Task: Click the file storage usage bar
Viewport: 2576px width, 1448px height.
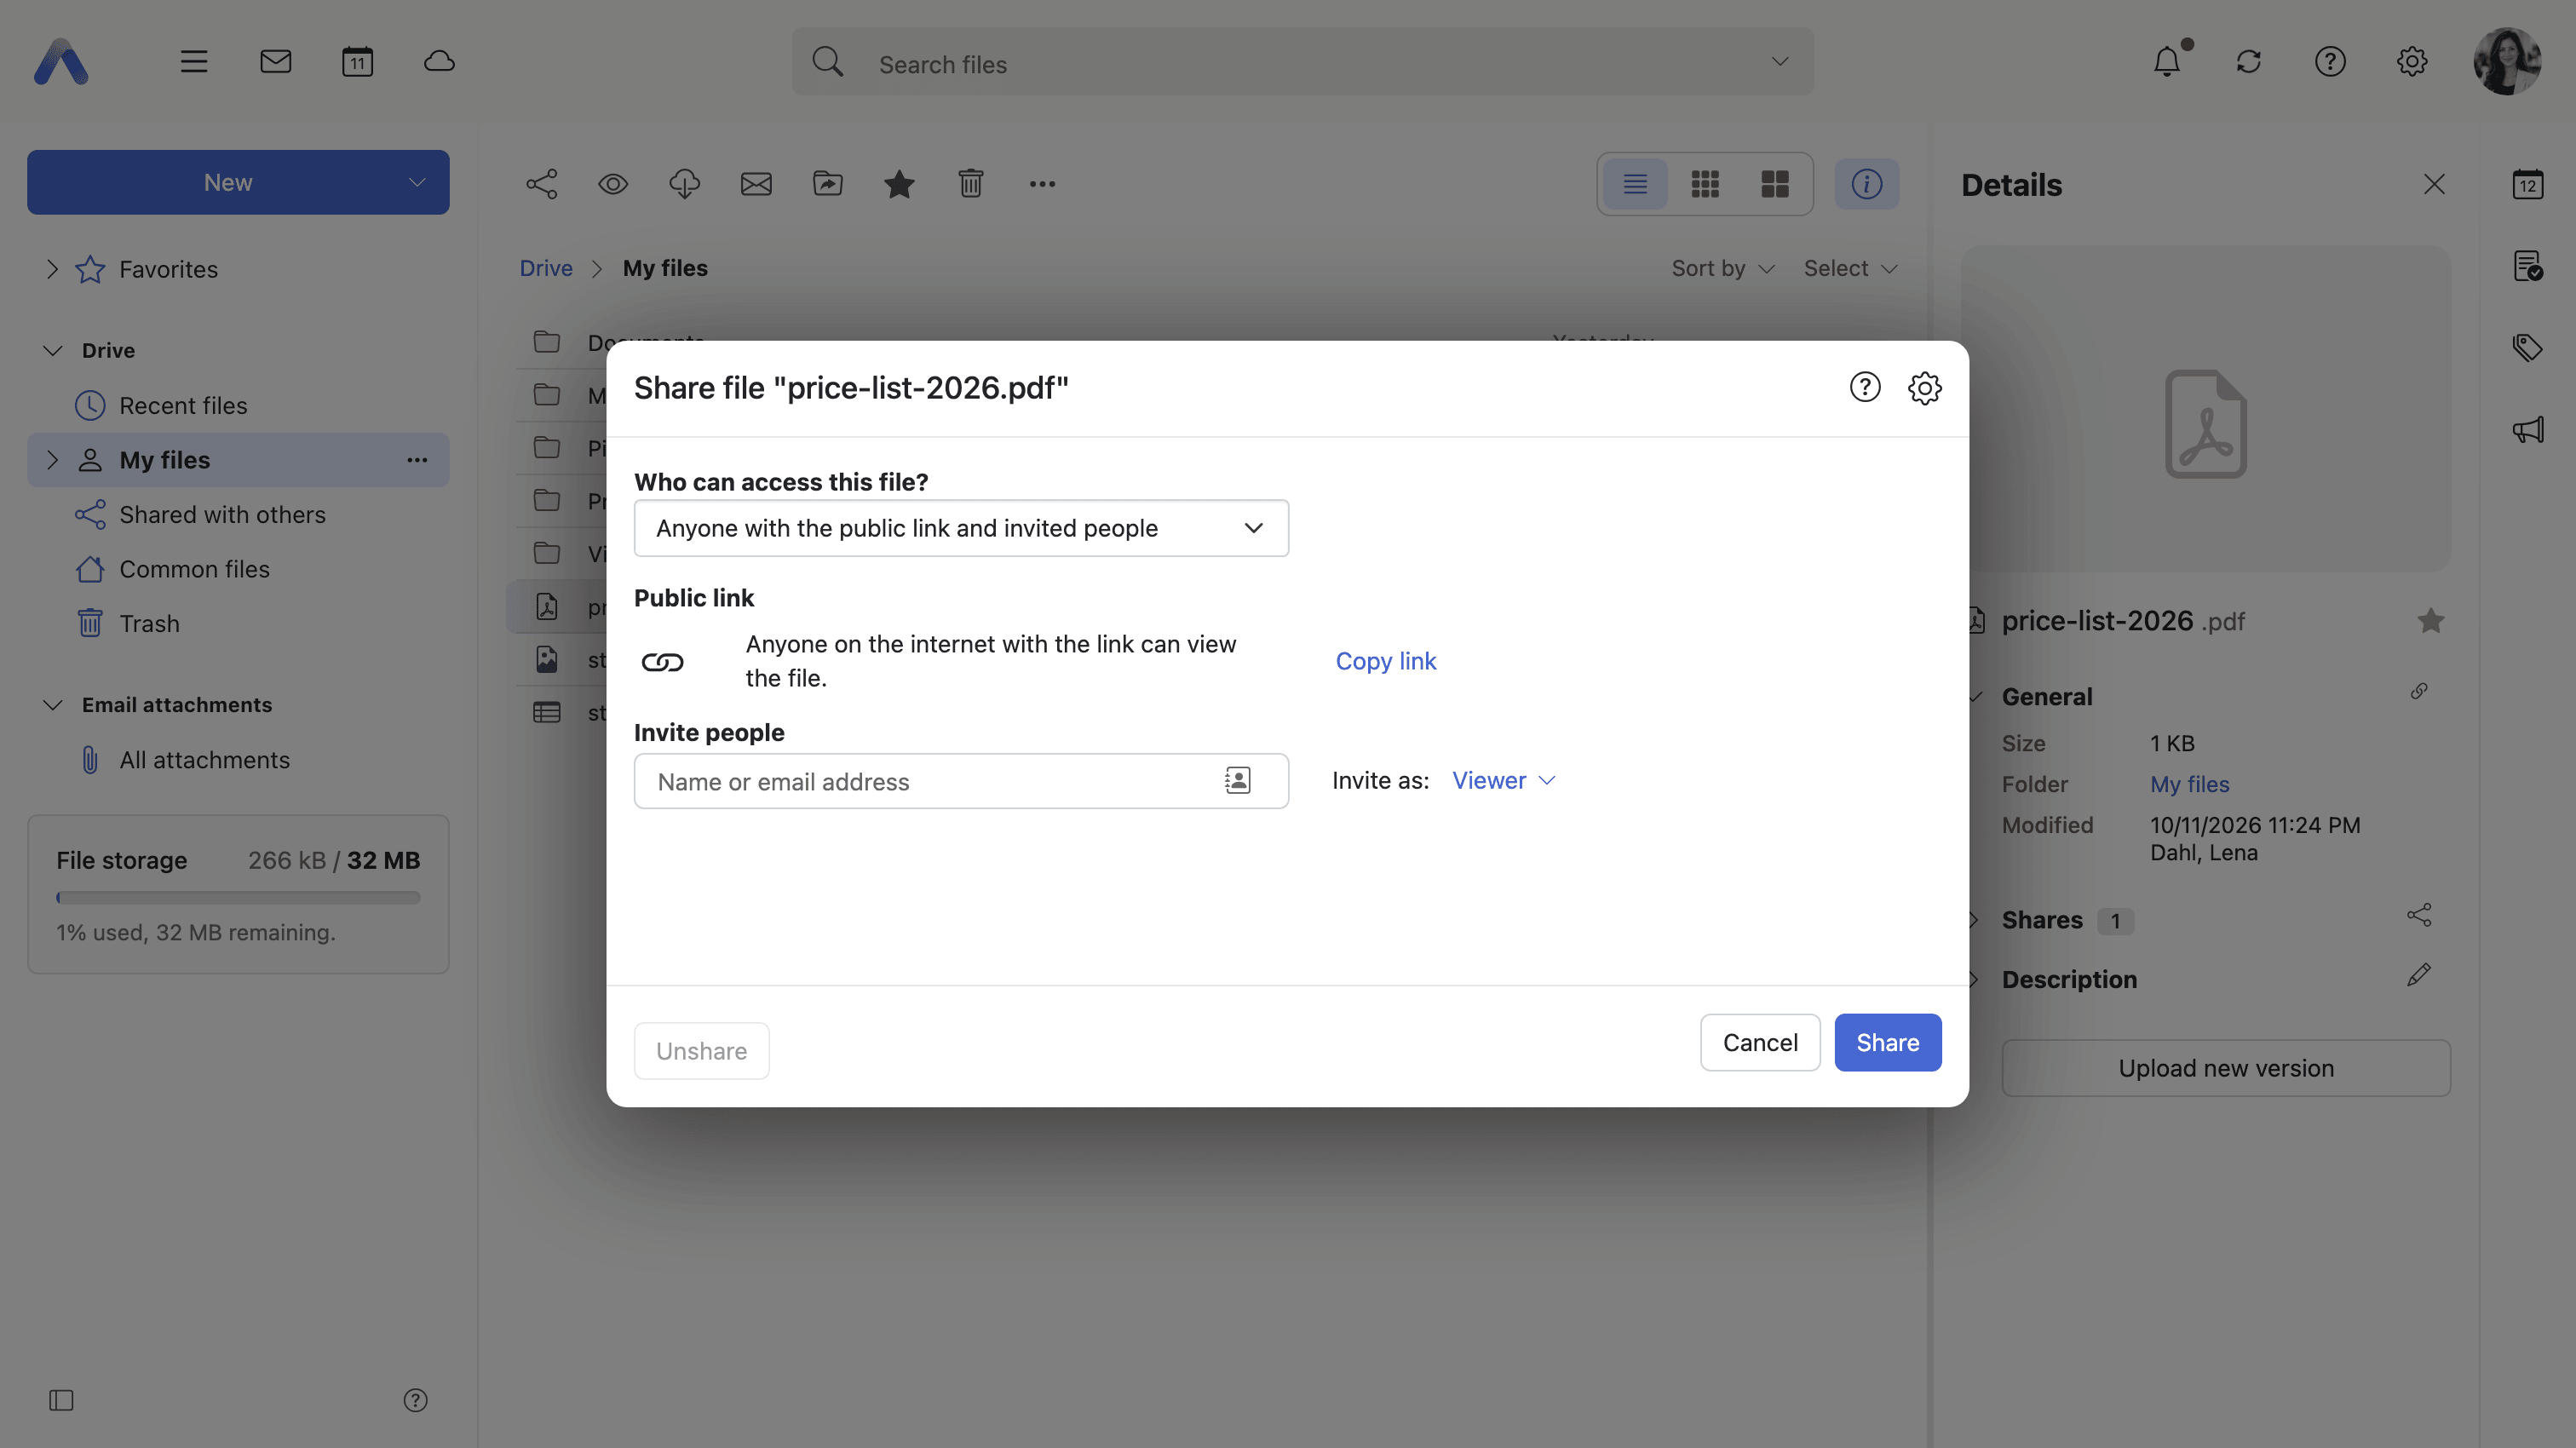Action: (238, 897)
